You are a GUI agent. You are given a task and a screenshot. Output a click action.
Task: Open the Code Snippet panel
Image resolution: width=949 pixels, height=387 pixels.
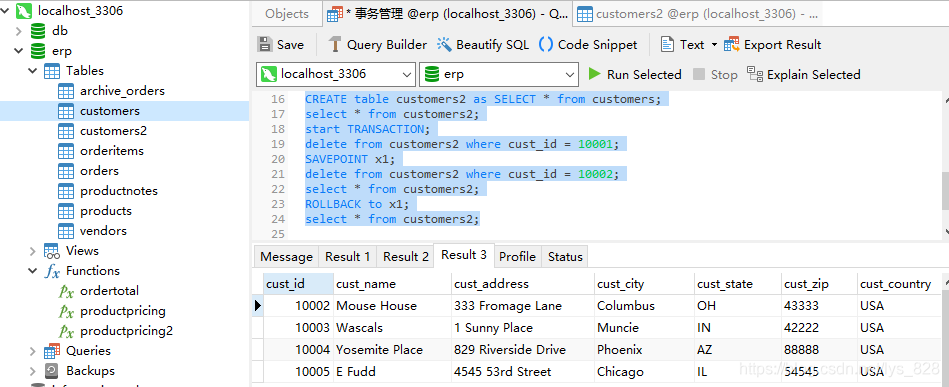click(588, 44)
